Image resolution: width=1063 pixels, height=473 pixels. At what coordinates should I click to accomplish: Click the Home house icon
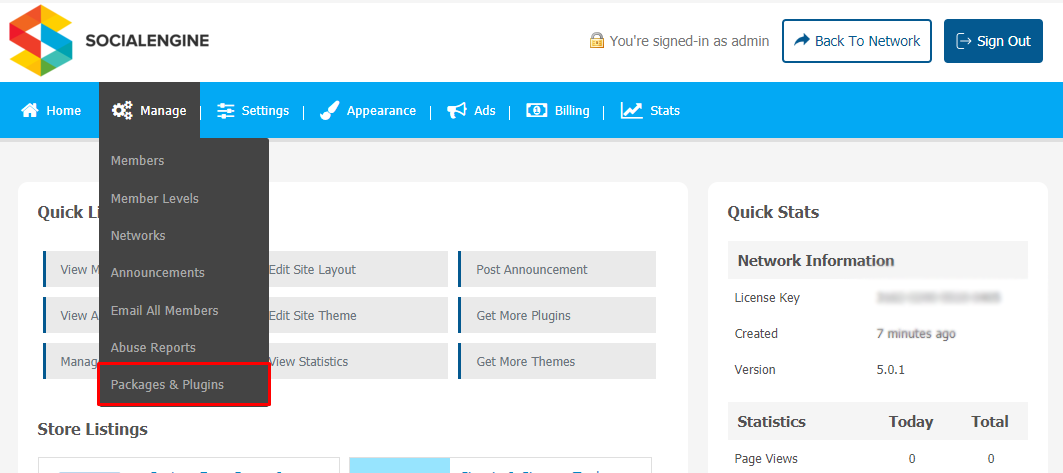30,111
